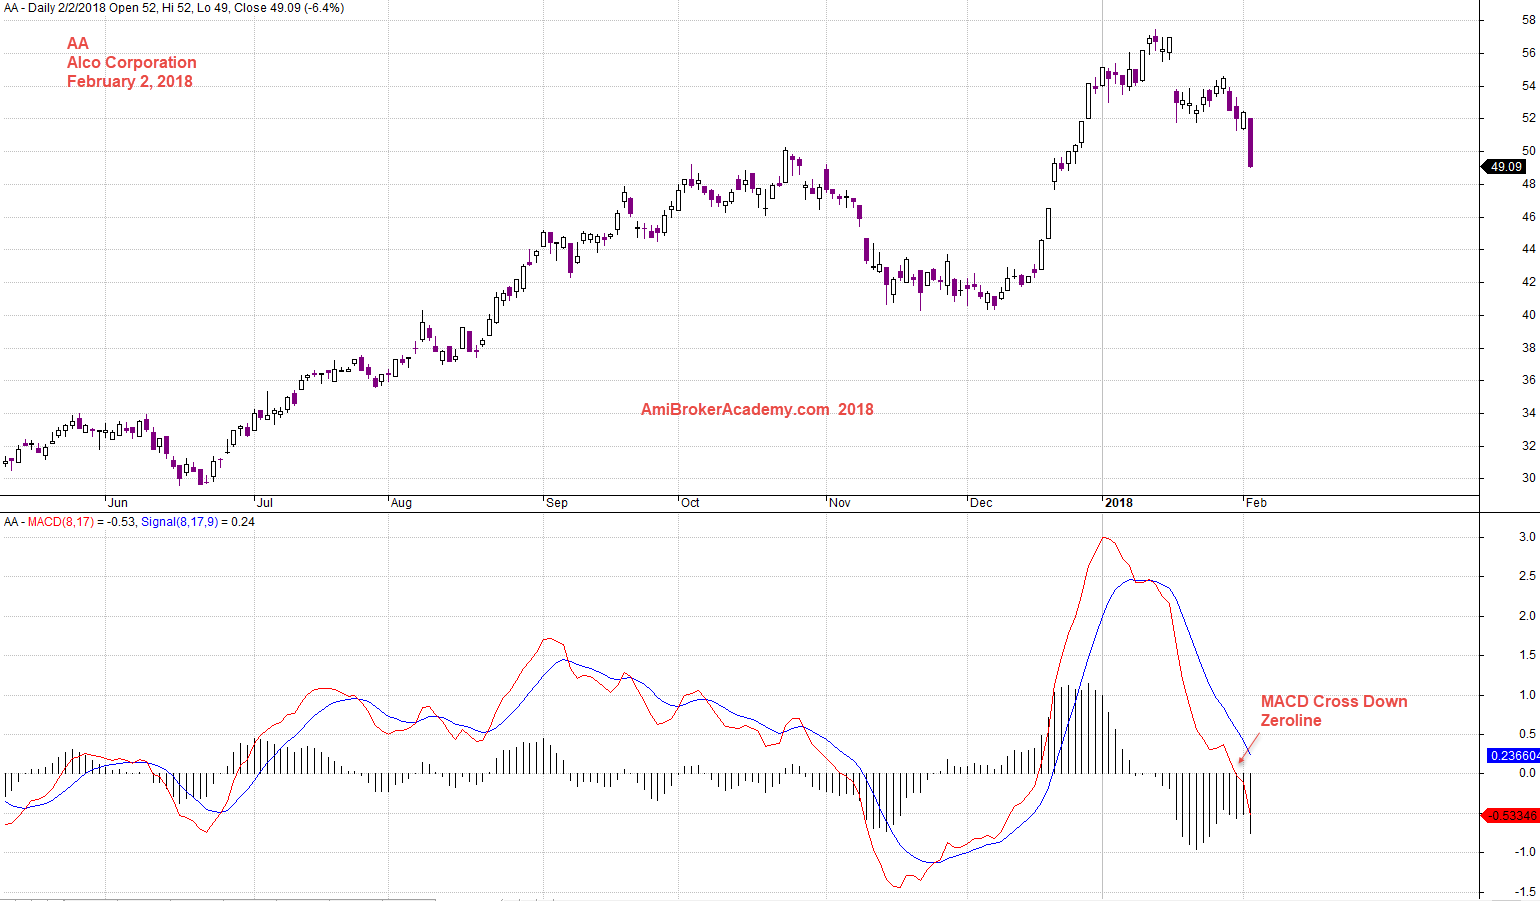Viewport: 1540px width, 901px height.
Task: Click the red -0.5334 MACD value label
Action: 1511,816
